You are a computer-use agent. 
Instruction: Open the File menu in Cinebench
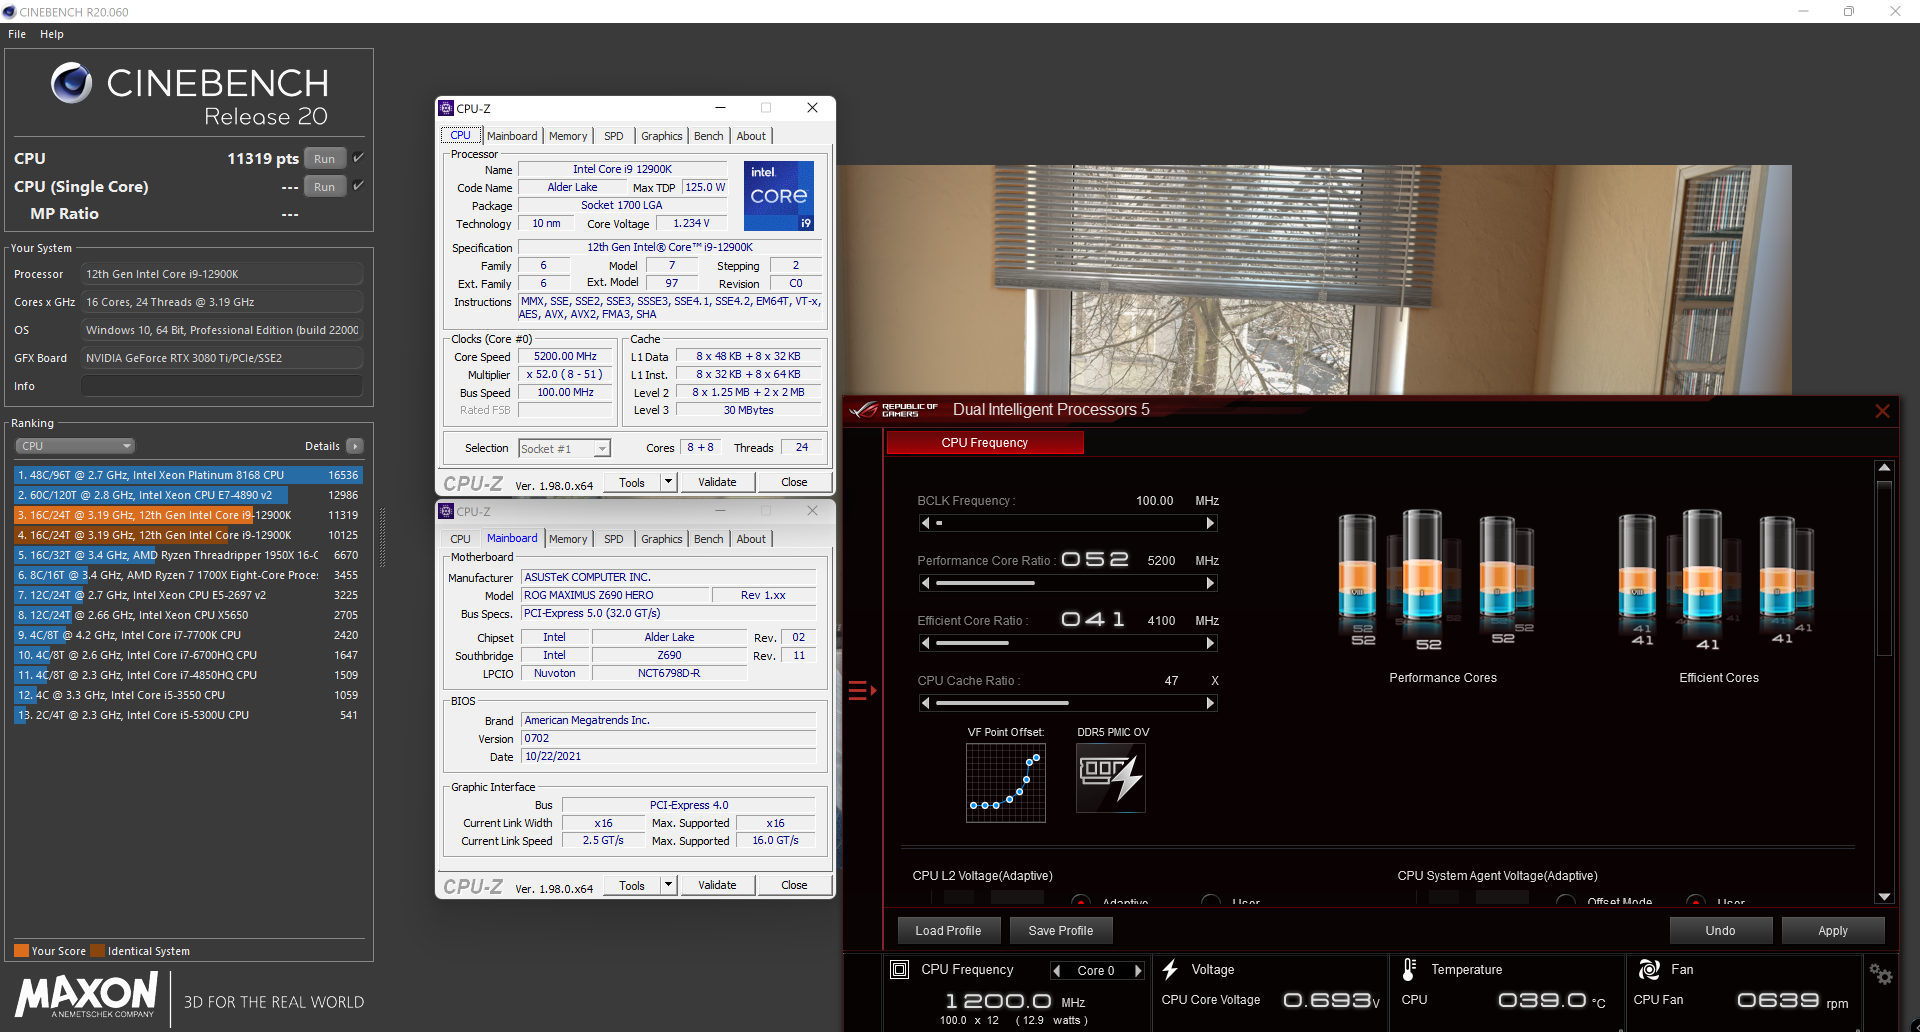17,34
